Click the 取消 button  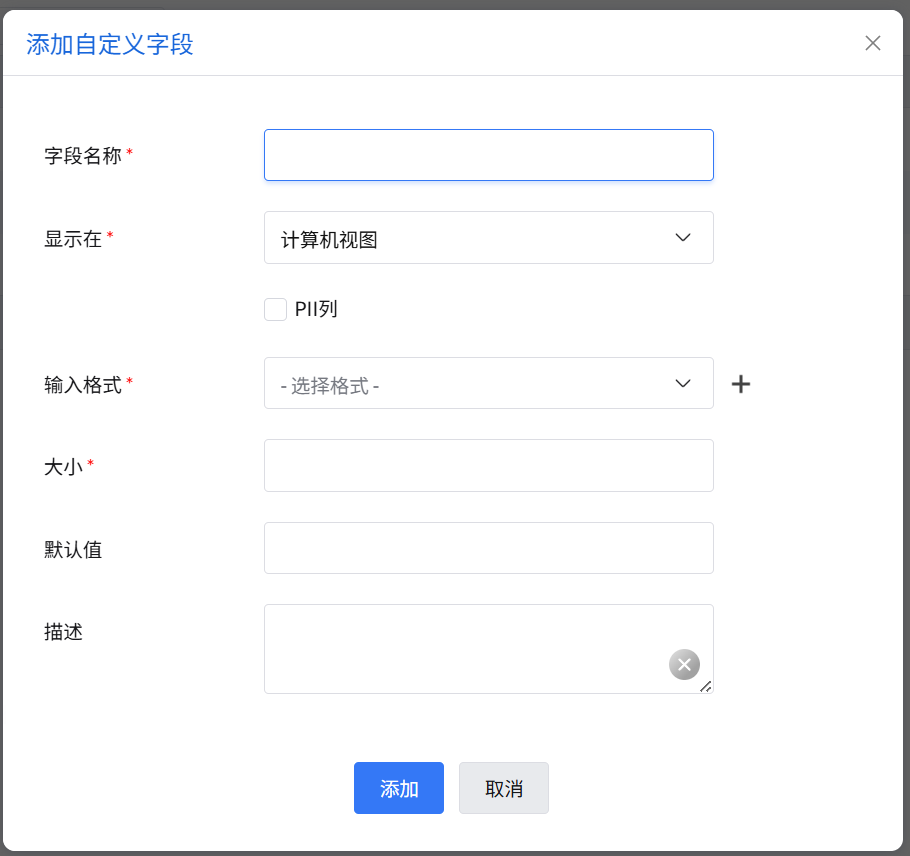point(504,788)
